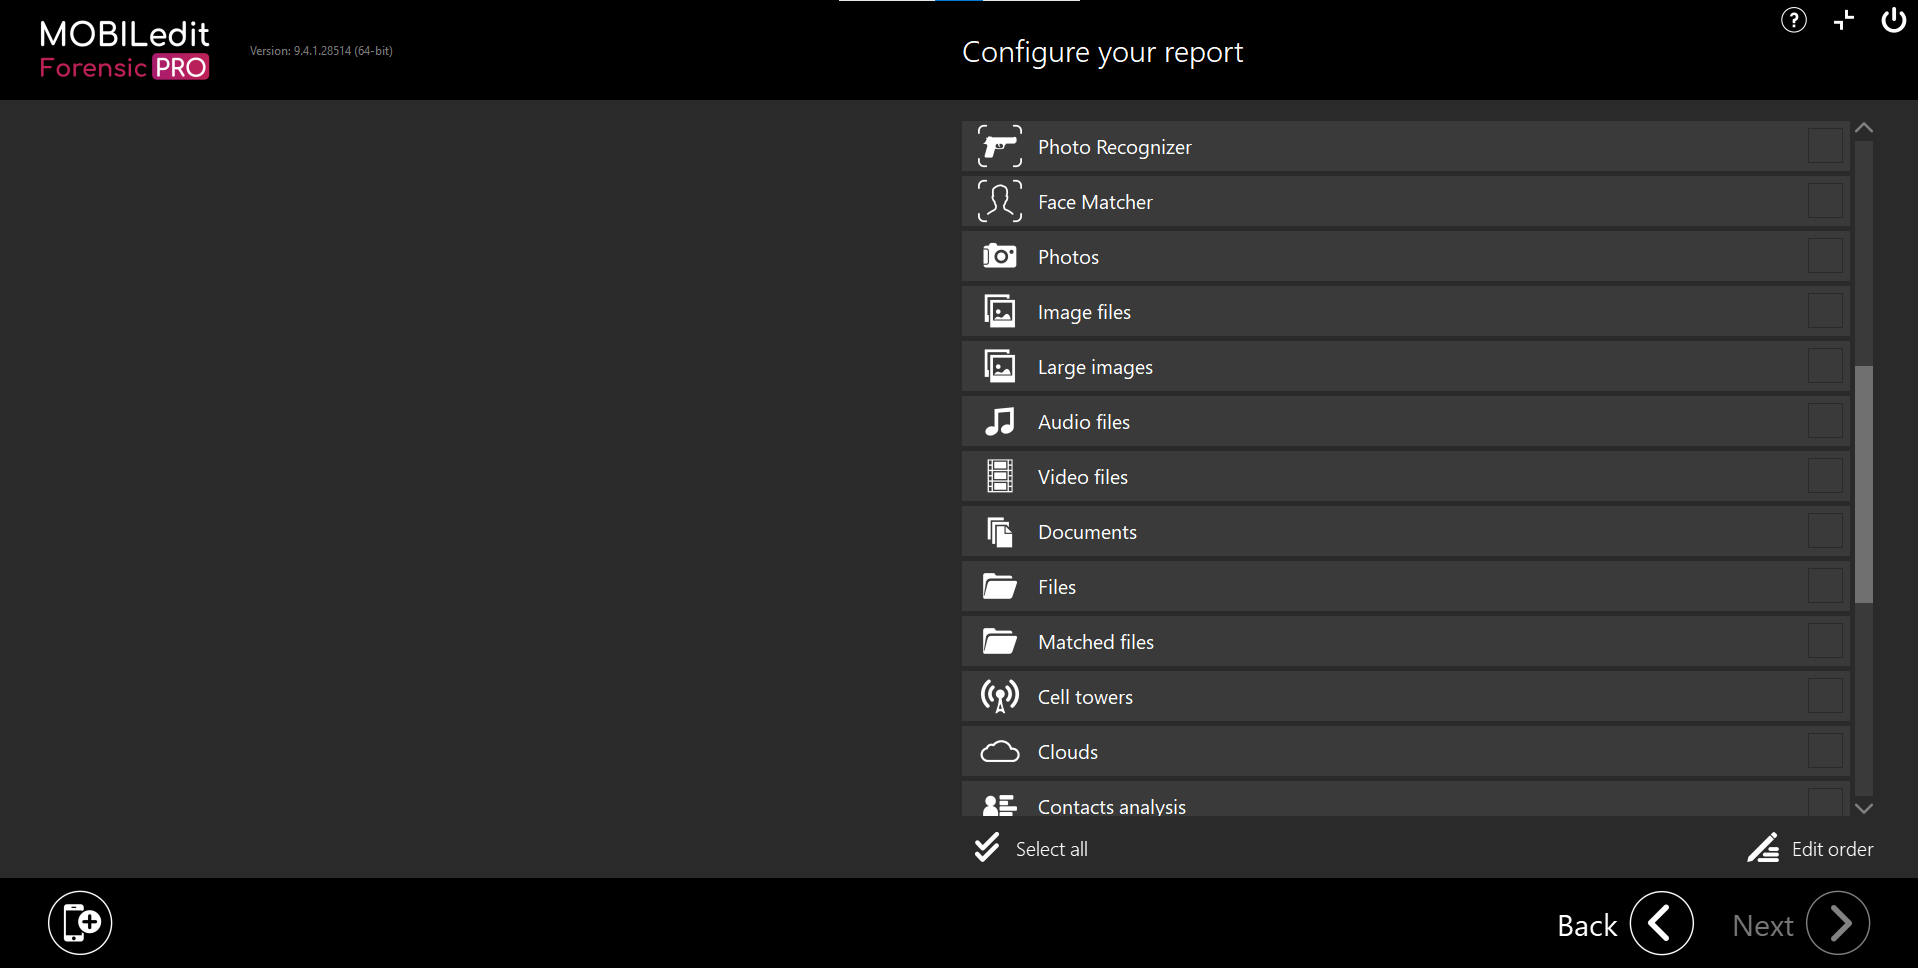Select the Large images list row
This screenshot has height=968, width=1918.
(1400, 367)
